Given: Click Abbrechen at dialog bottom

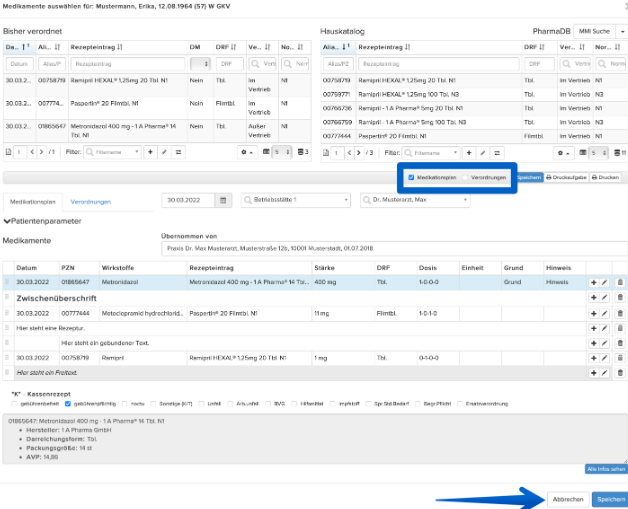Looking at the screenshot, I should tap(568, 499).
